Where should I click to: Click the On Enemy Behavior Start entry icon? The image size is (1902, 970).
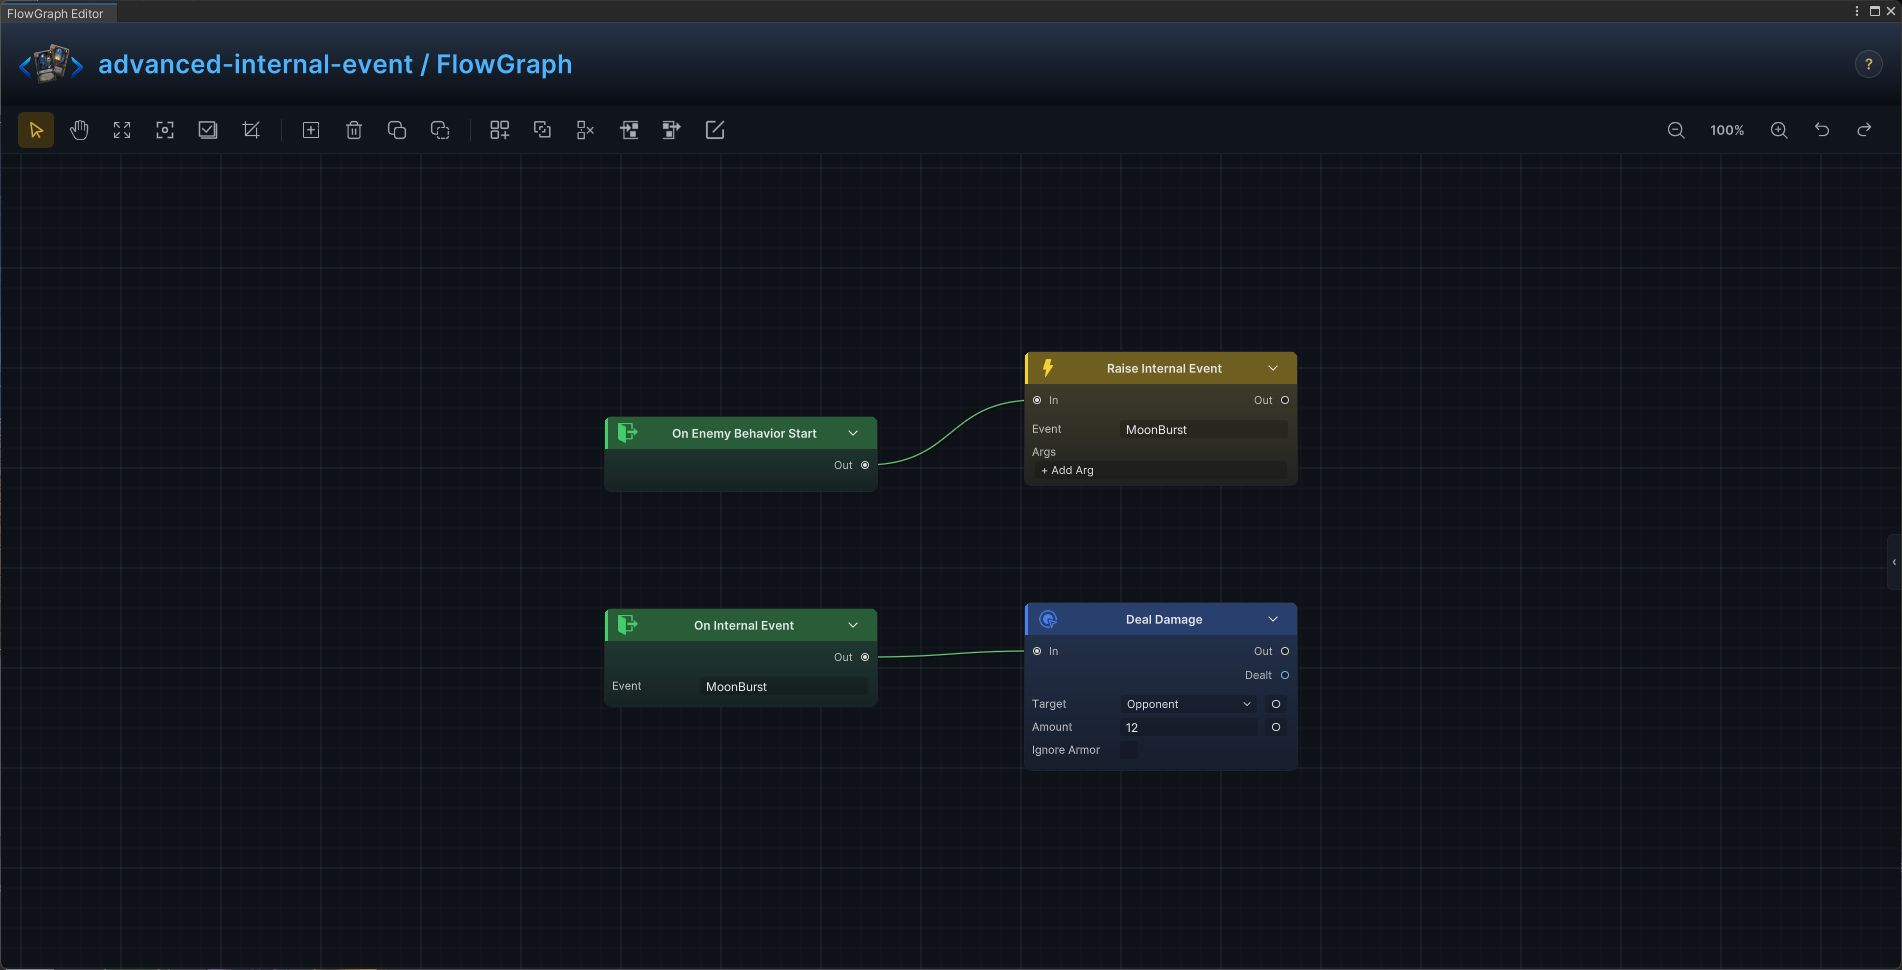pyautogui.click(x=628, y=433)
